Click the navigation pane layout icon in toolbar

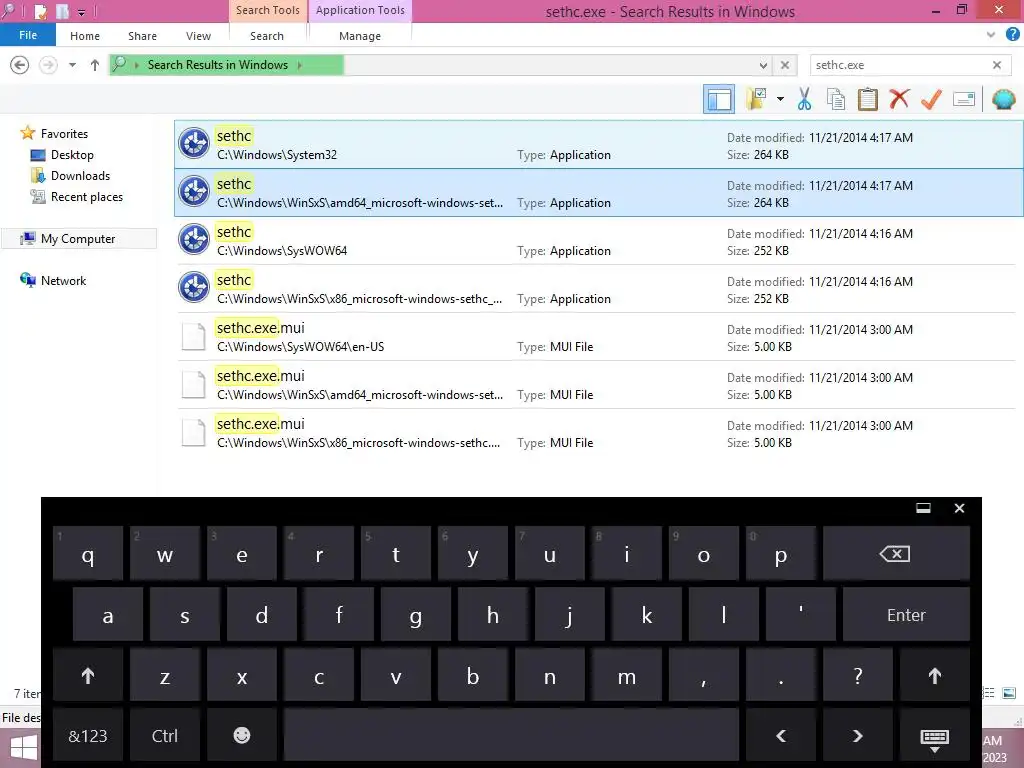tap(719, 100)
